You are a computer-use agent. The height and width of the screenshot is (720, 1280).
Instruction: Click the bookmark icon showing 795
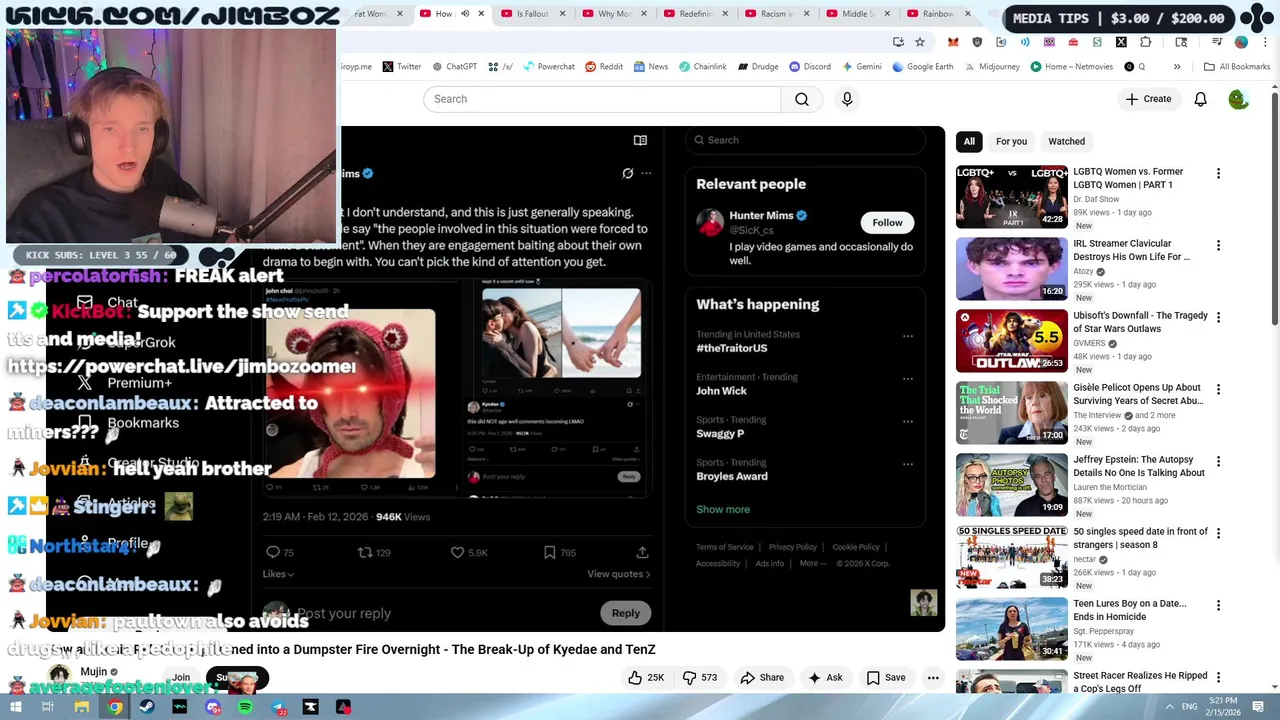point(549,552)
